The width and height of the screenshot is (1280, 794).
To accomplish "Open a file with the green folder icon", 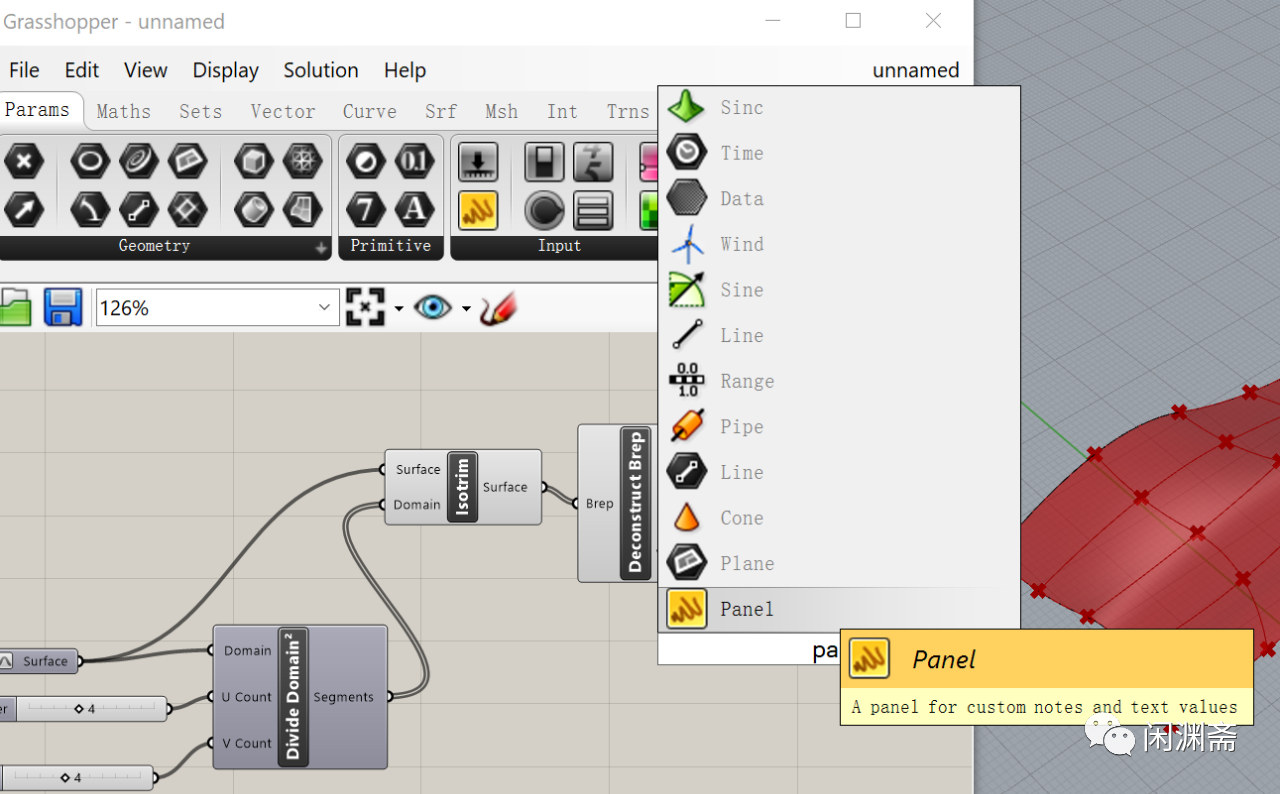I will pos(14,307).
